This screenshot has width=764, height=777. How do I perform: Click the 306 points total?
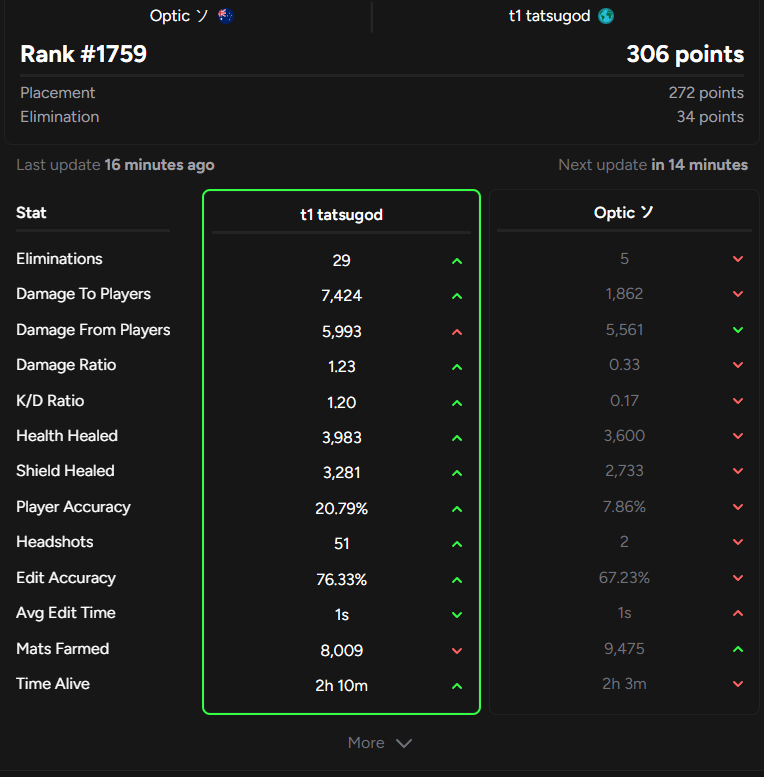coord(685,54)
